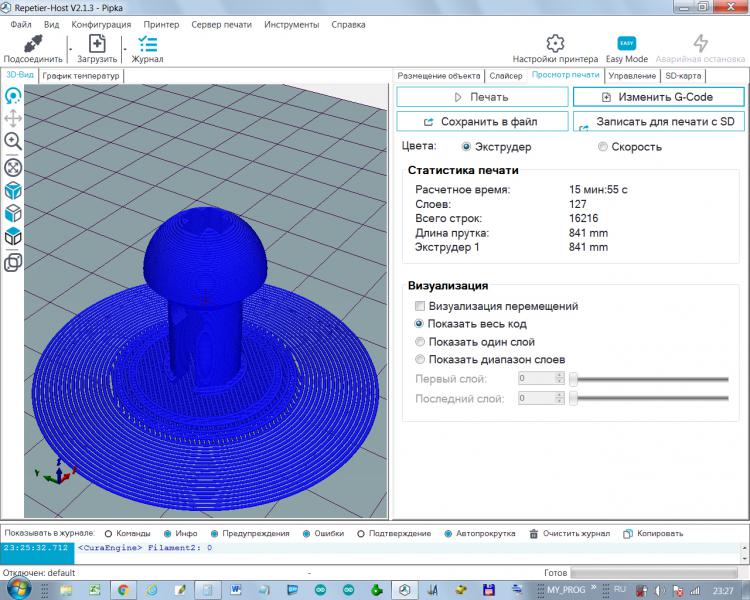Click Сохранить в файл button
The image size is (750, 600).
click(x=482, y=121)
